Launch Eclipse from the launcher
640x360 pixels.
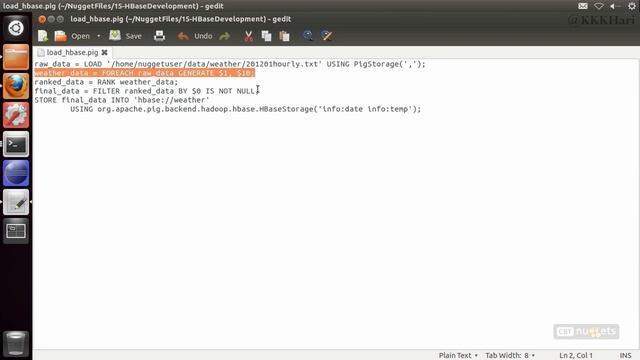point(16,173)
